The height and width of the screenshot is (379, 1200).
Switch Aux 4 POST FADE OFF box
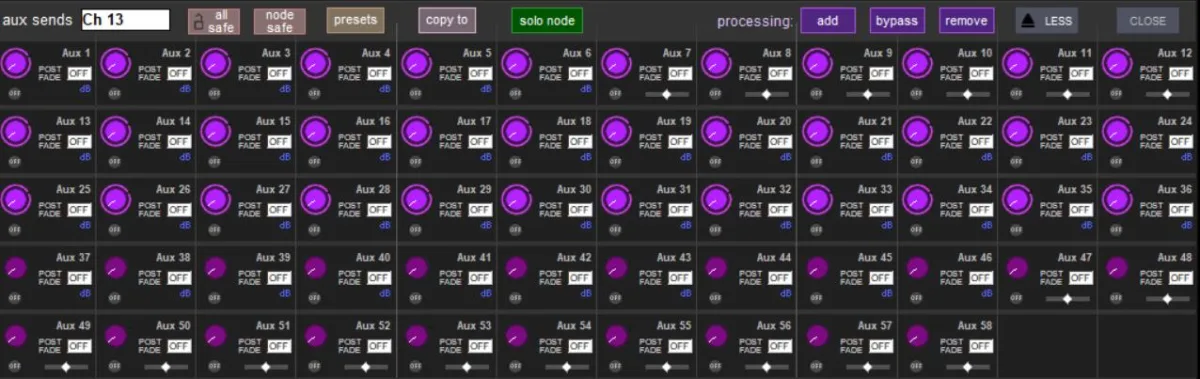coord(379,73)
